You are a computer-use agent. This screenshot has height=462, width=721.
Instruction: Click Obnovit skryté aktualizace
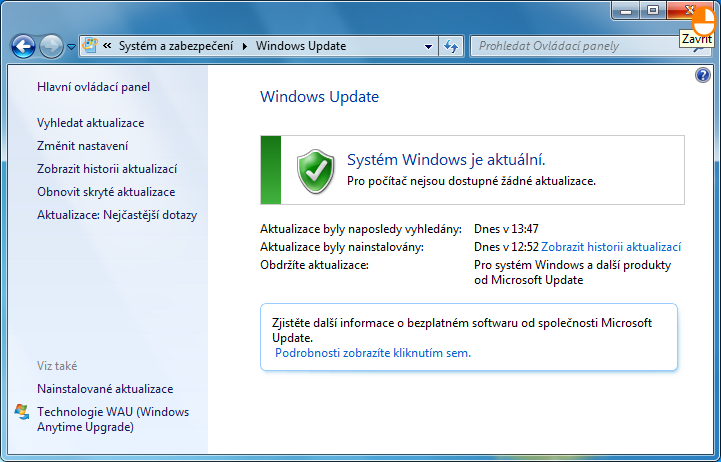coord(106,192)
